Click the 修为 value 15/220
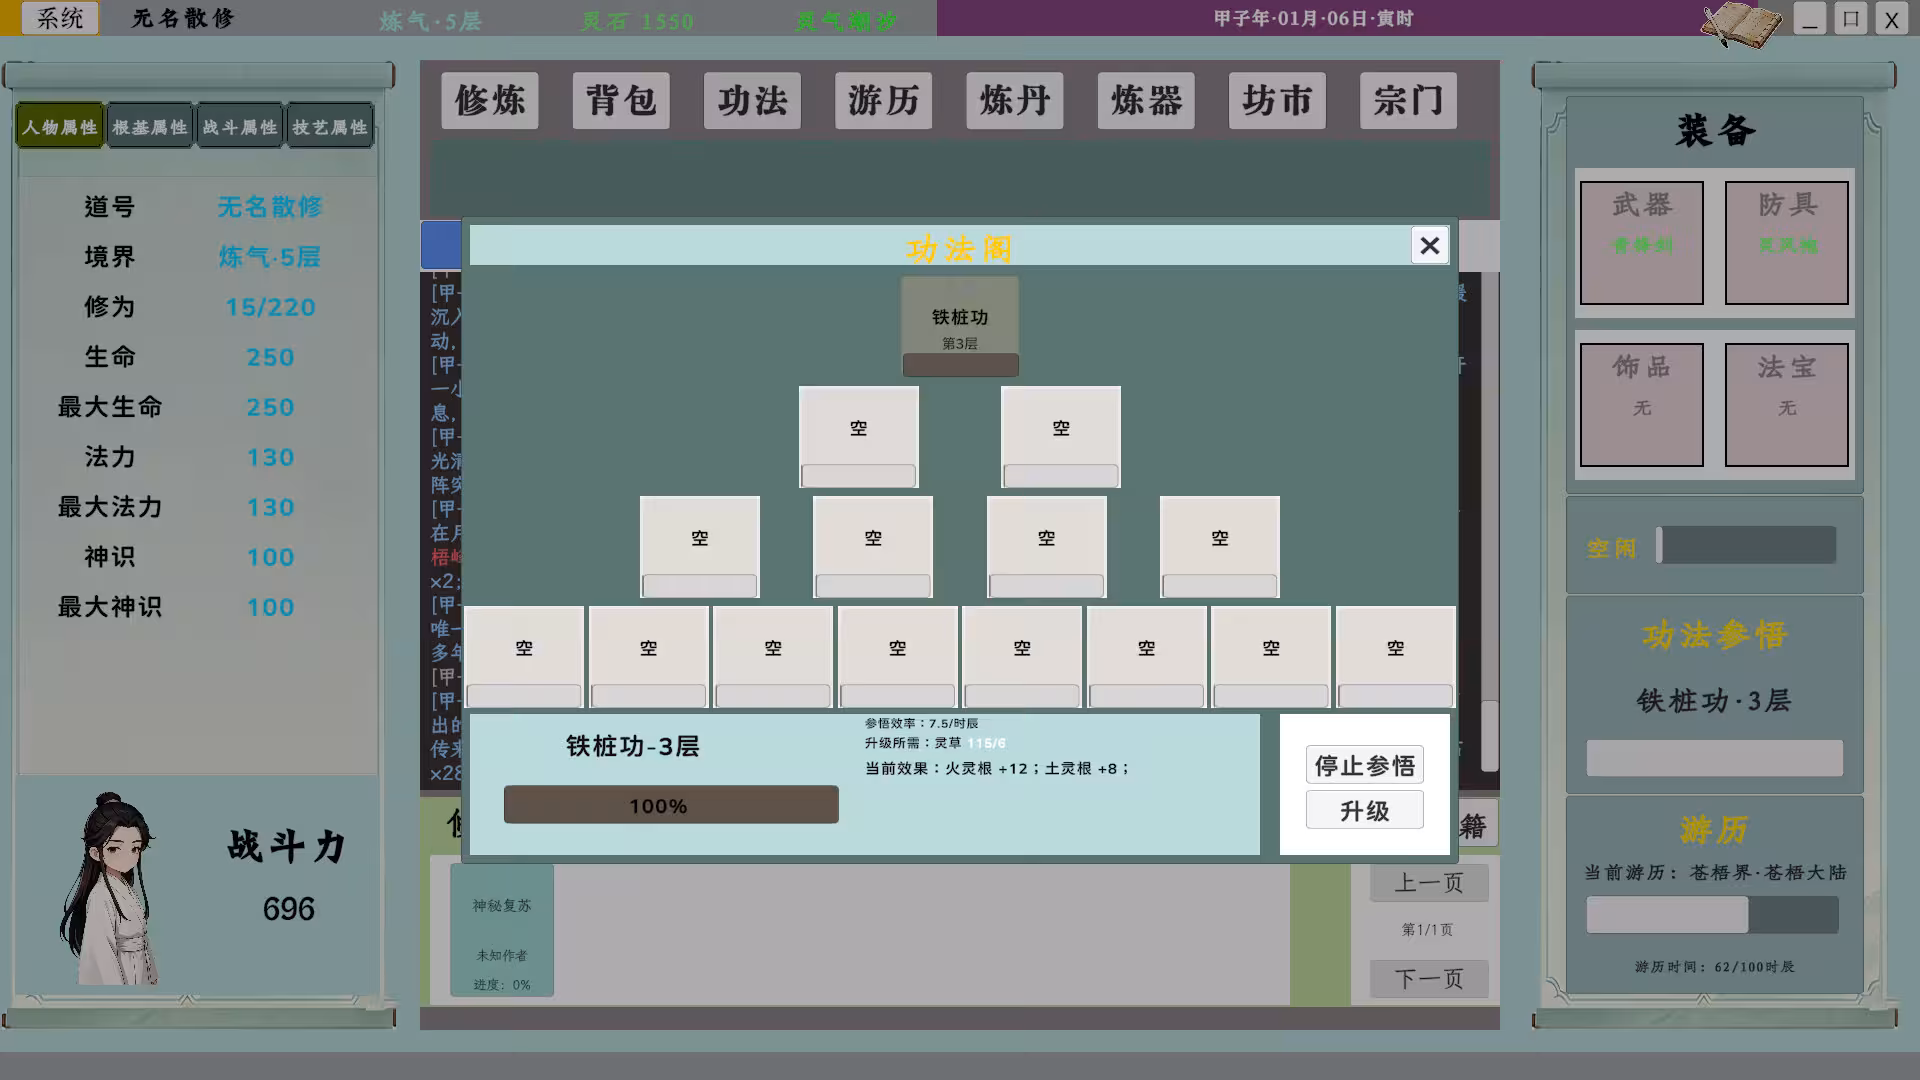The image size is (1920, 1080). [x=270, y=307]
